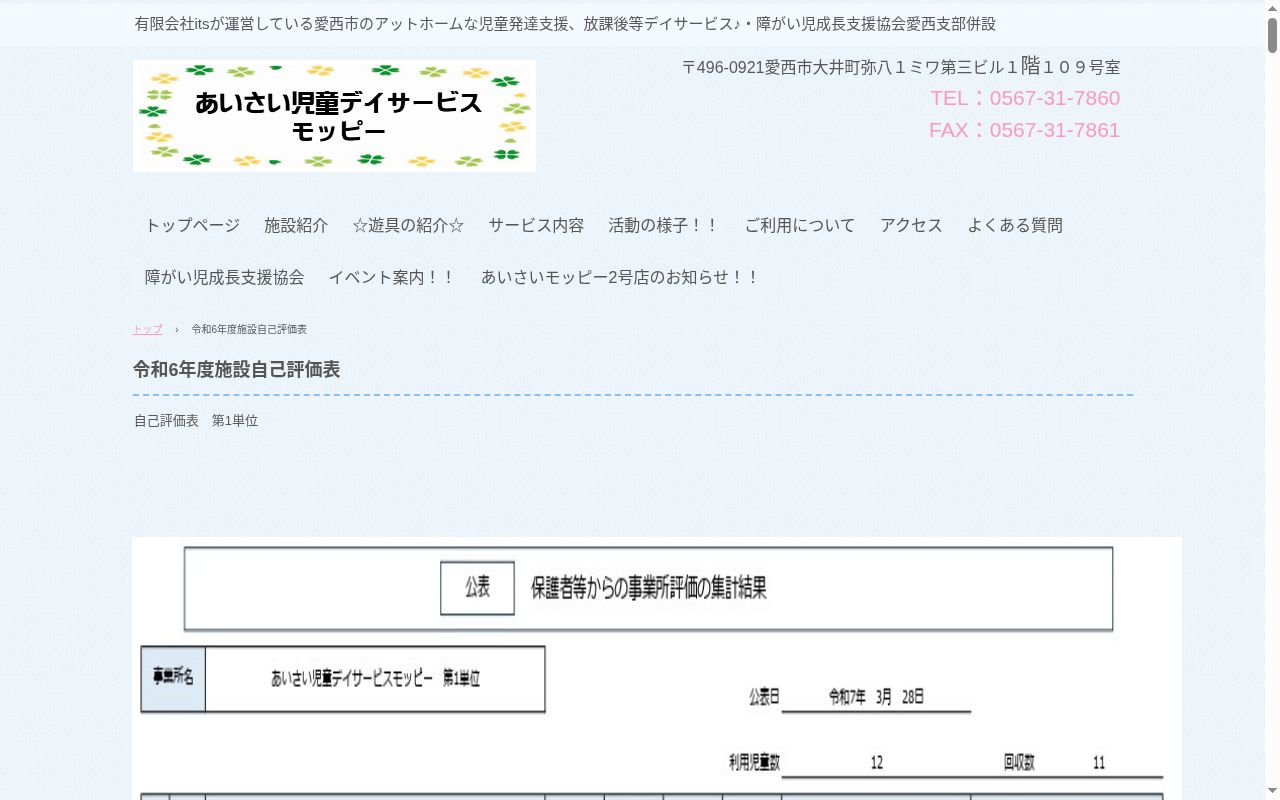
Task: Click the トップ breadcrumb link
Action: click(147, 330)
